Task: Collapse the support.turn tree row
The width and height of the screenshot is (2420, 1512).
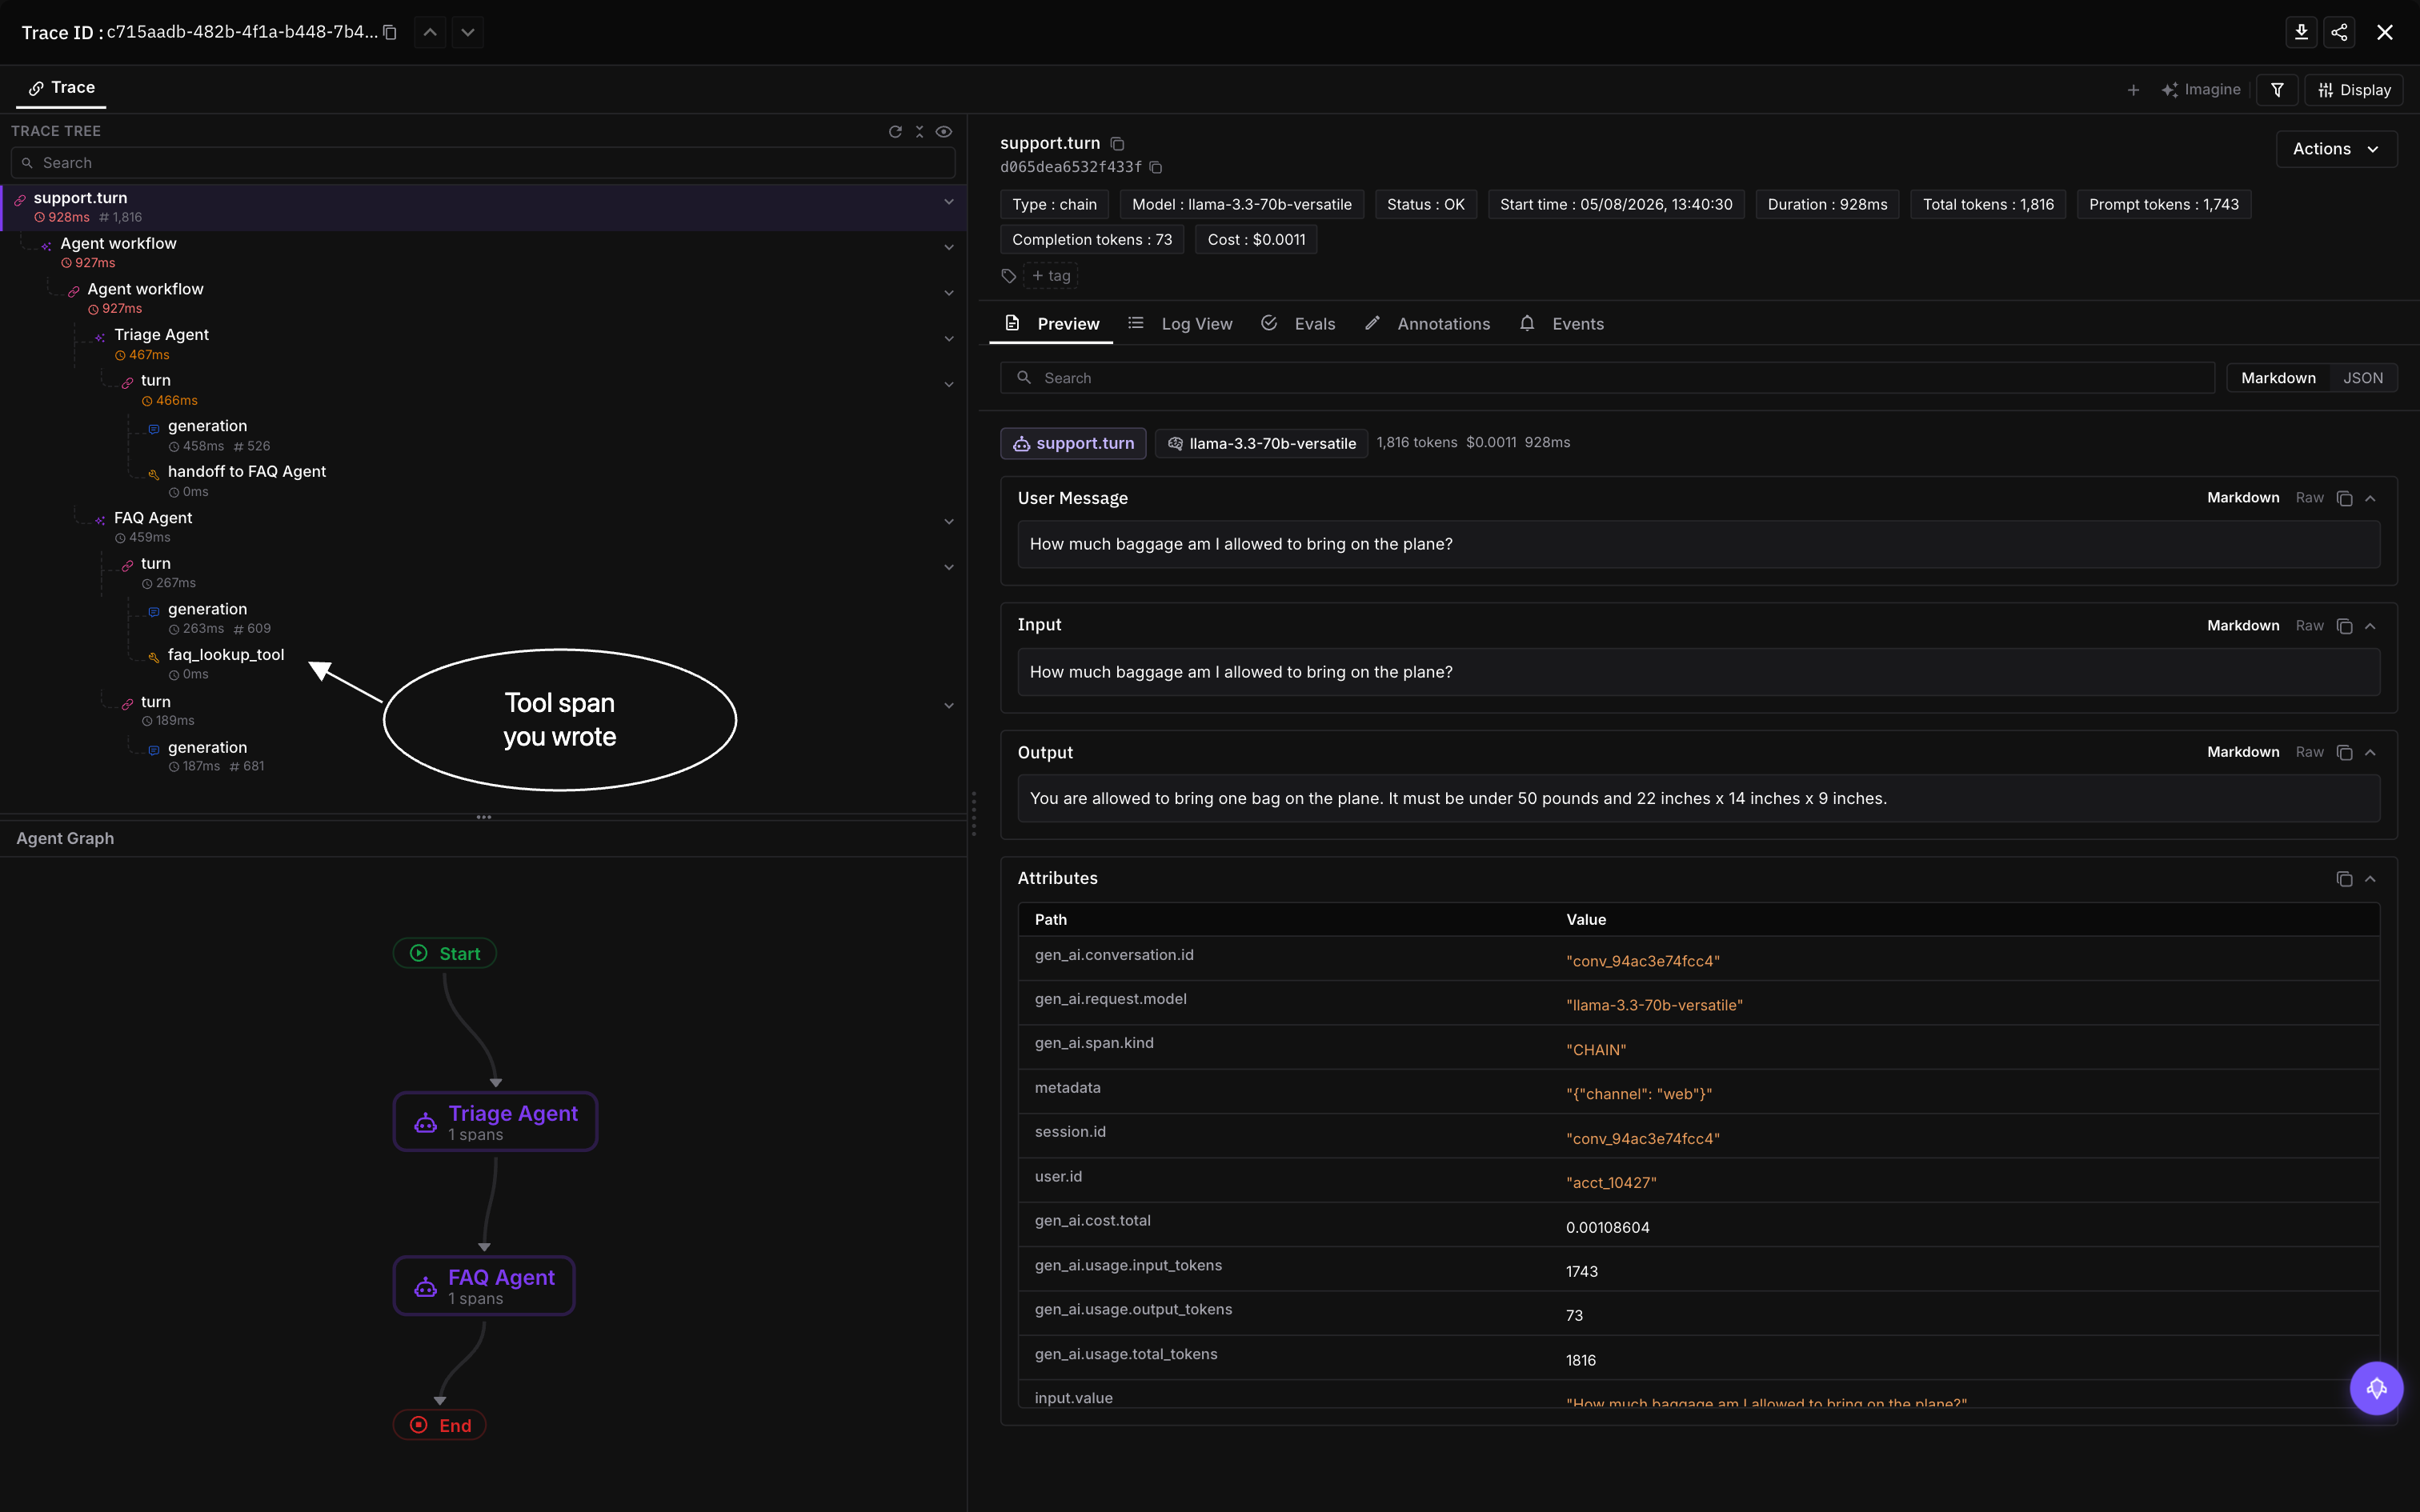Action: pyautogui.click(x=948, y=202)
